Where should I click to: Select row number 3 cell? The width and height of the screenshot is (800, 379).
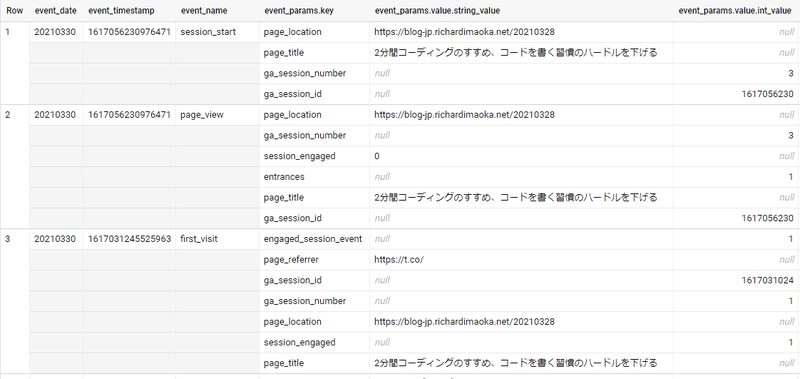click(x=7, y=239)
